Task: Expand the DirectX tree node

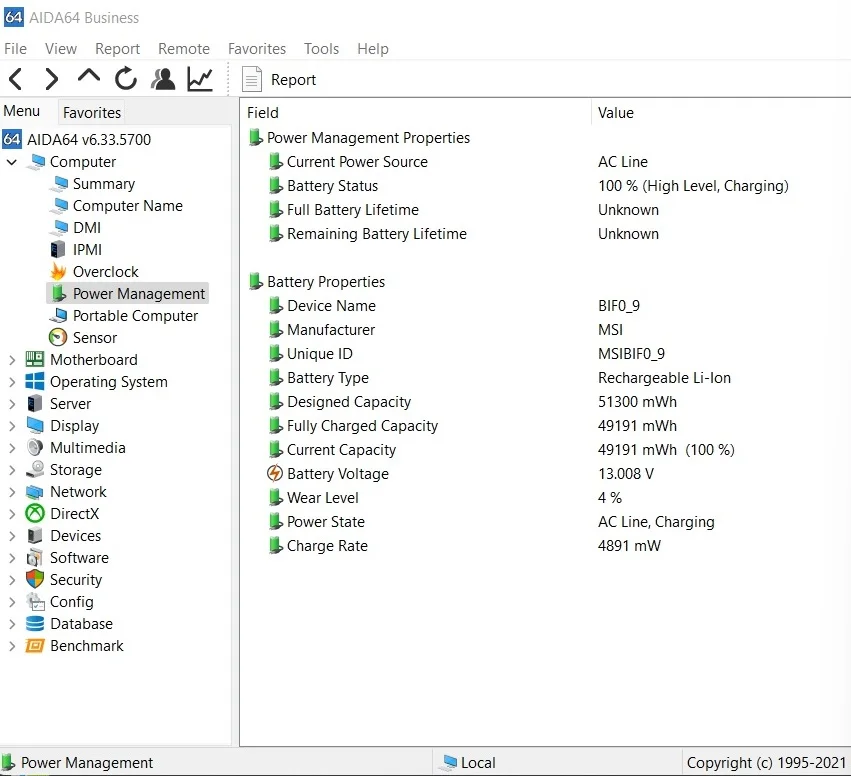Action: click(12, 514)
